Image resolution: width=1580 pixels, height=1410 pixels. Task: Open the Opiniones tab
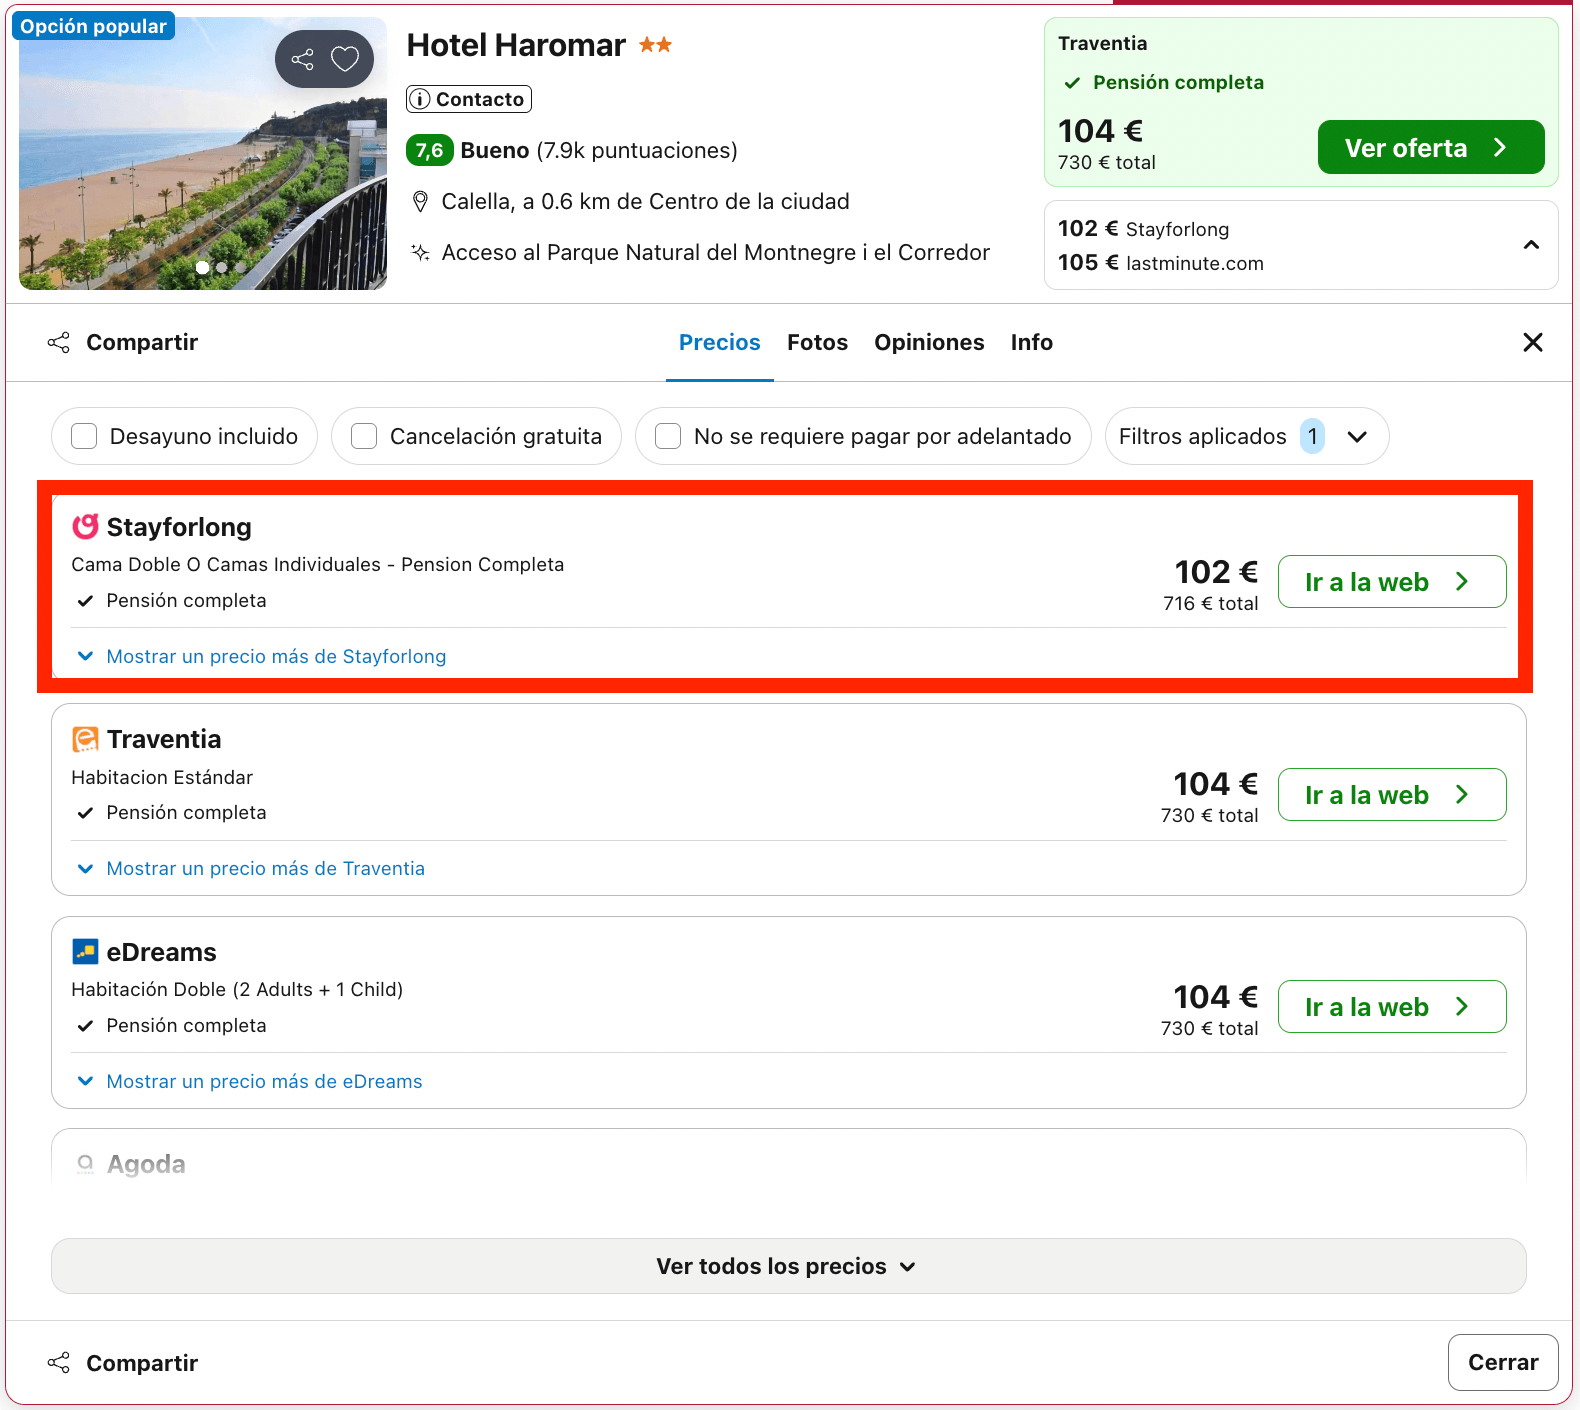click(929, 343)
